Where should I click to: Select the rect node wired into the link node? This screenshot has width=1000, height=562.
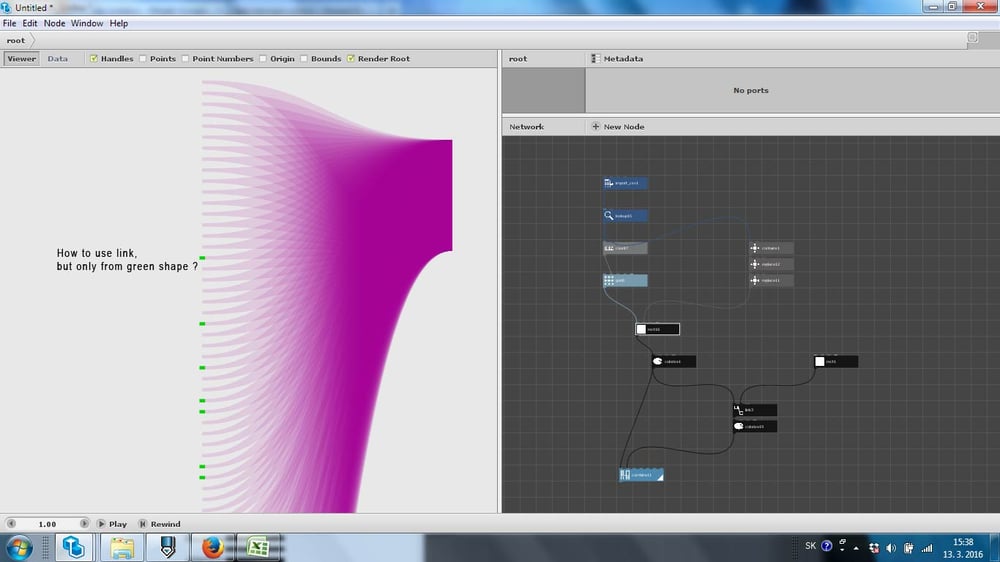click(x=835, y=362)
